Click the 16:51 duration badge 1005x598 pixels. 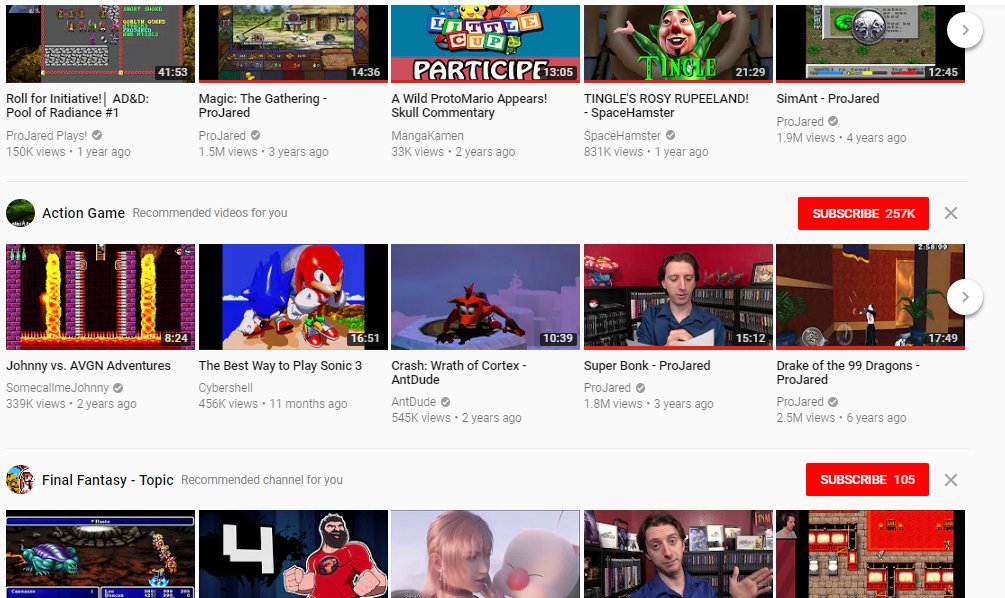365,338
